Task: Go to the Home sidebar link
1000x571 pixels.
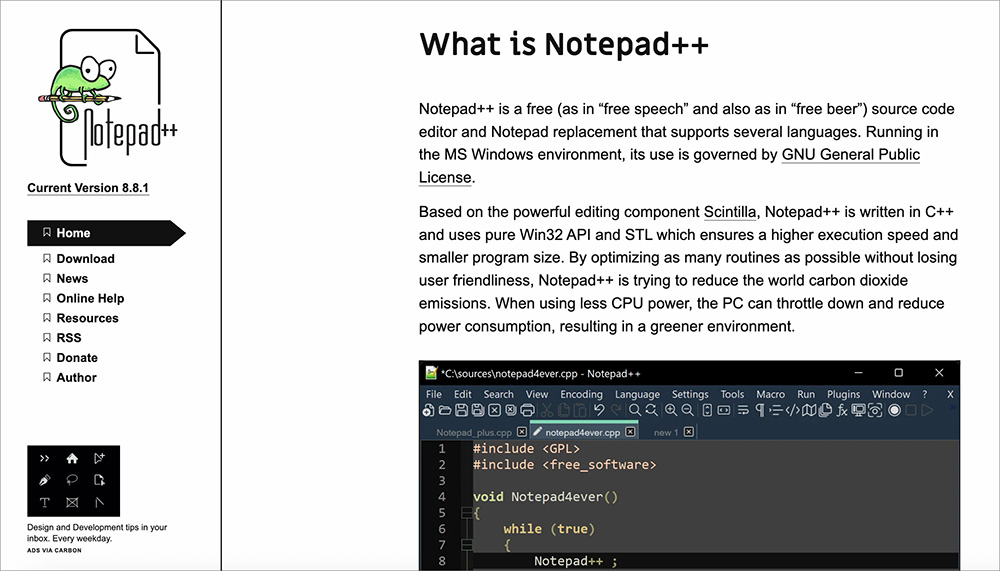Action: tap(106, 233)
